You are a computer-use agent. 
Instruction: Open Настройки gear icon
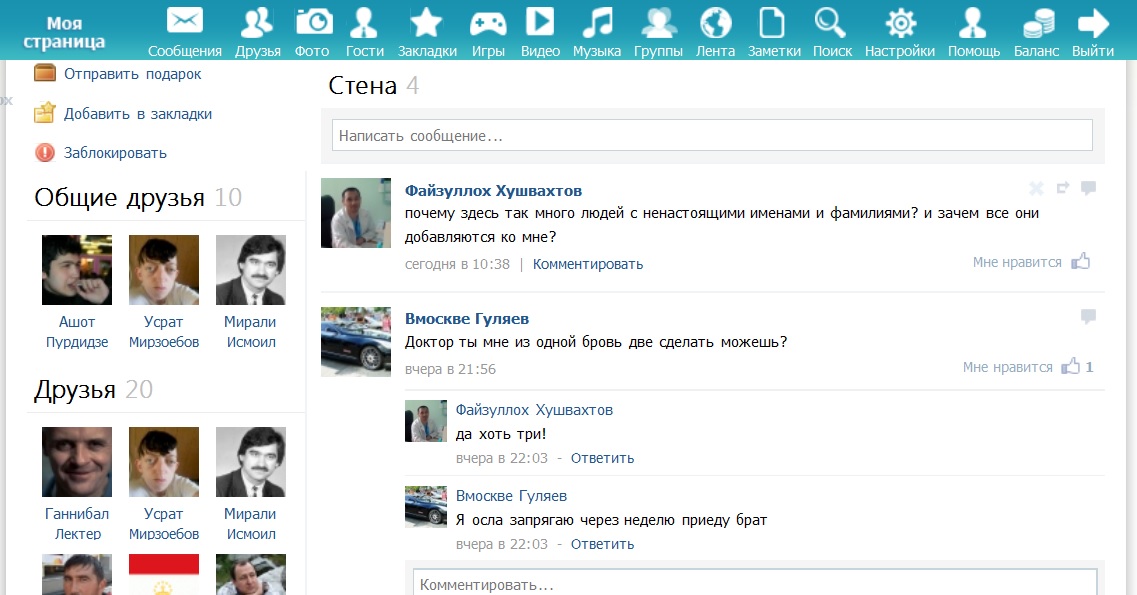[900, 23]
